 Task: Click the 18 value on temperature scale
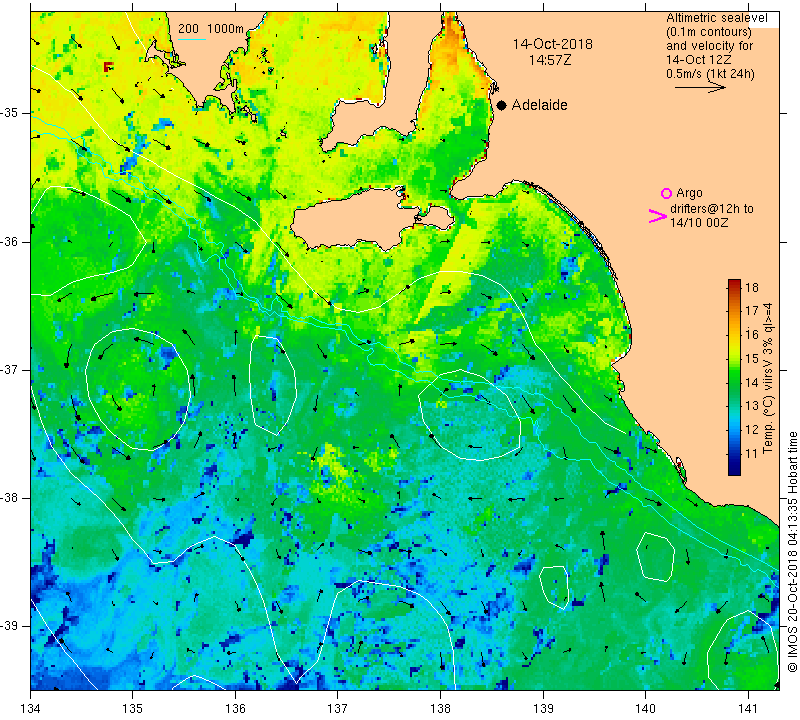(x=752, y=287)
